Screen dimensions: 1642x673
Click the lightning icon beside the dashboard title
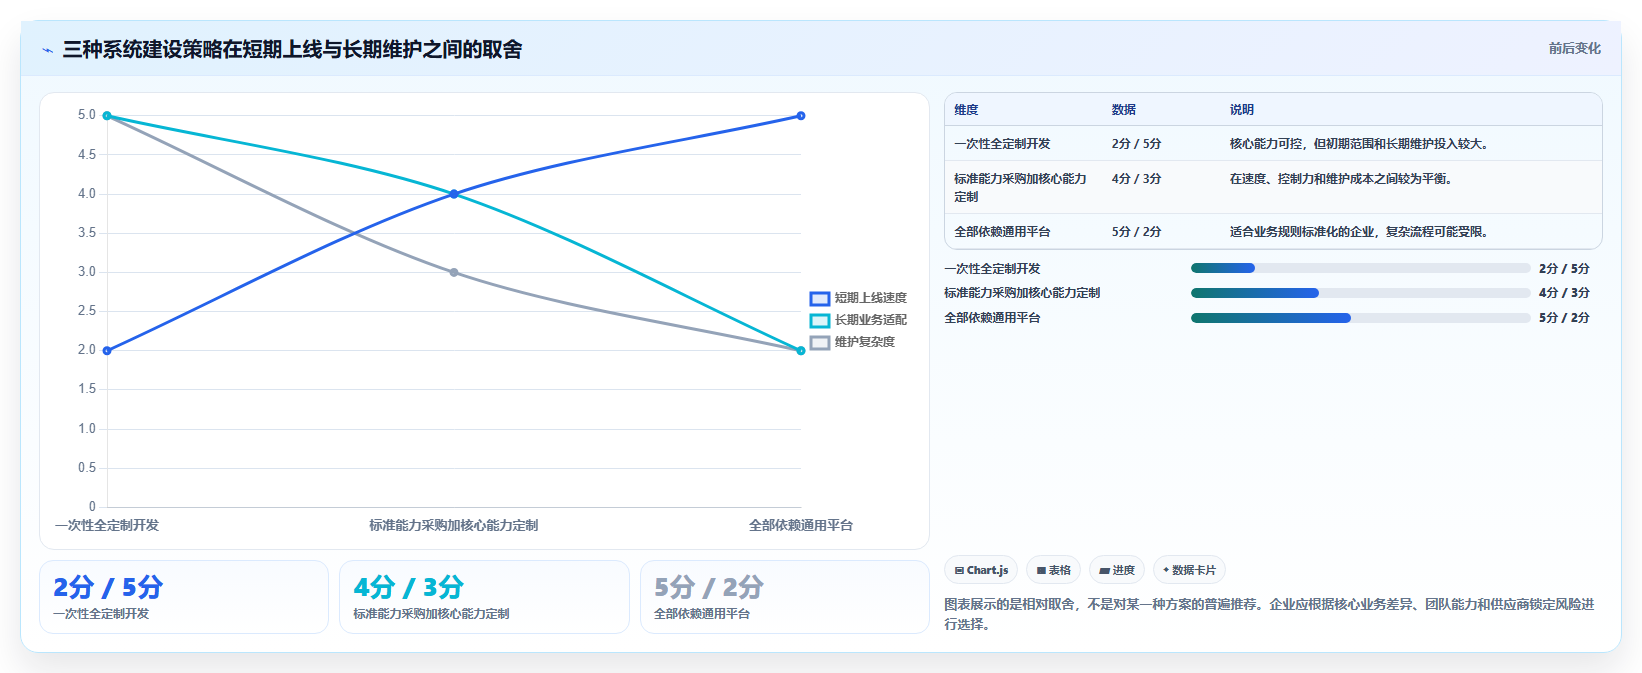(x=47, y=50)
